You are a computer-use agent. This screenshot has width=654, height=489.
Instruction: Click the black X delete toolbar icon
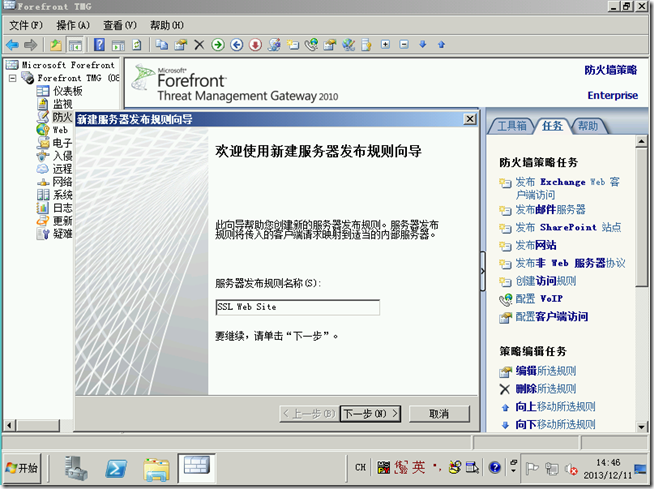[x=199, y=45]
